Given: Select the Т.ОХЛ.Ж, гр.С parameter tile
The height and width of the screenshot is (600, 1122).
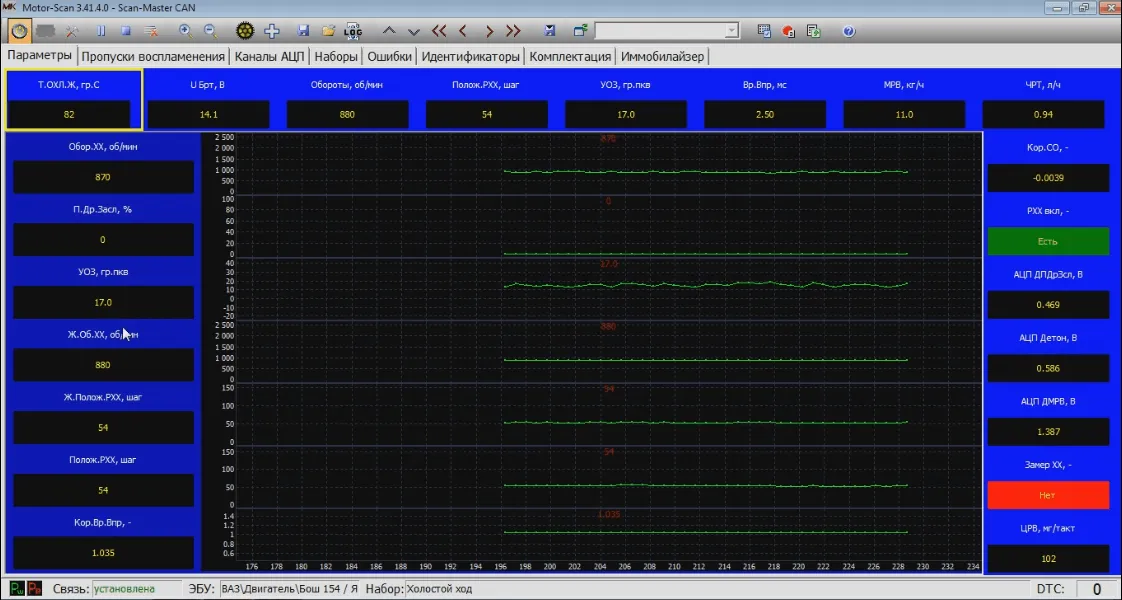Looking at the screenshot, I should pyautogui.click(x=74, y=99).
